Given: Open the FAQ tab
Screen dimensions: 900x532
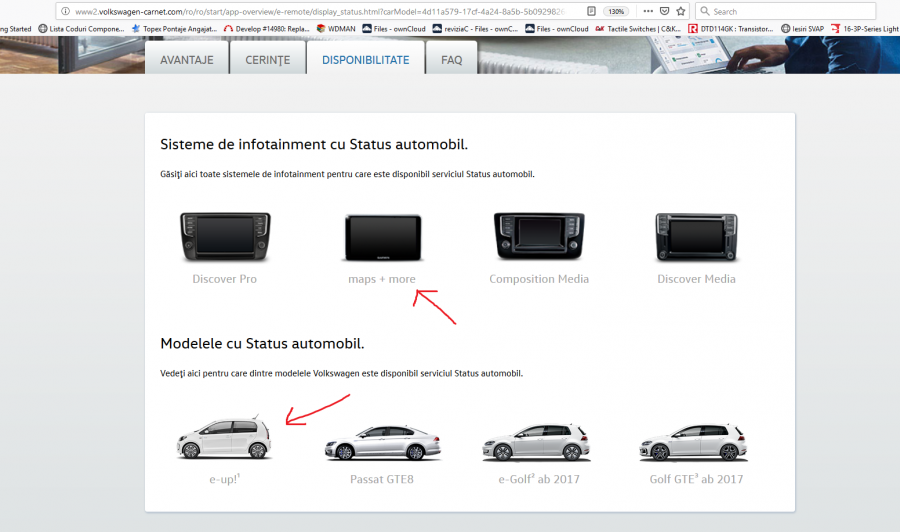Looking at the screenshot, I should coord(452,60).
